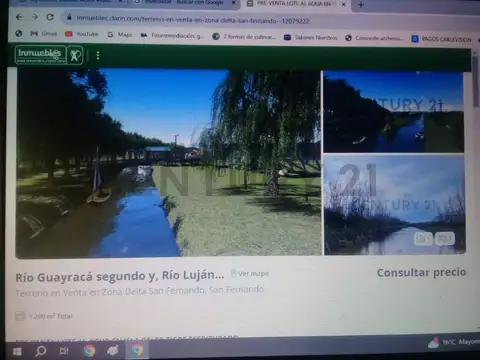Open the Windows Start menu

[17, 351]
